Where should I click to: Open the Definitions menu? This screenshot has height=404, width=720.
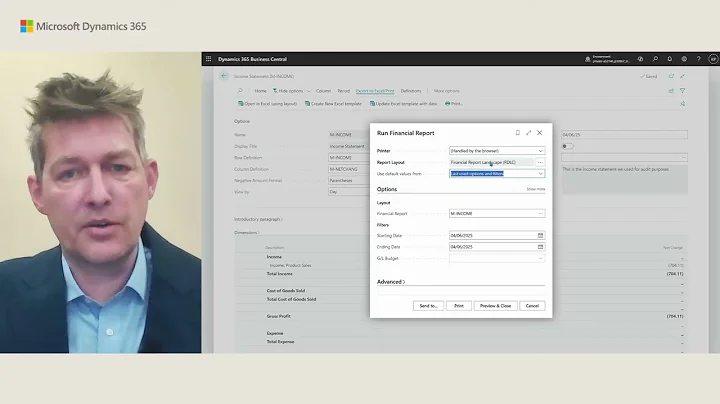411,91
